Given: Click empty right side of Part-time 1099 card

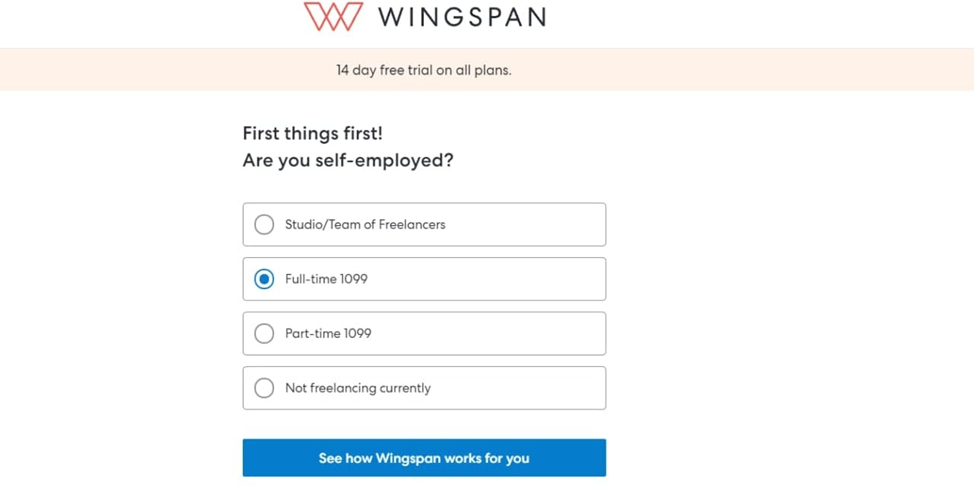Looking at the screenshot, I should pyautogui.click(x=520, y=333).
